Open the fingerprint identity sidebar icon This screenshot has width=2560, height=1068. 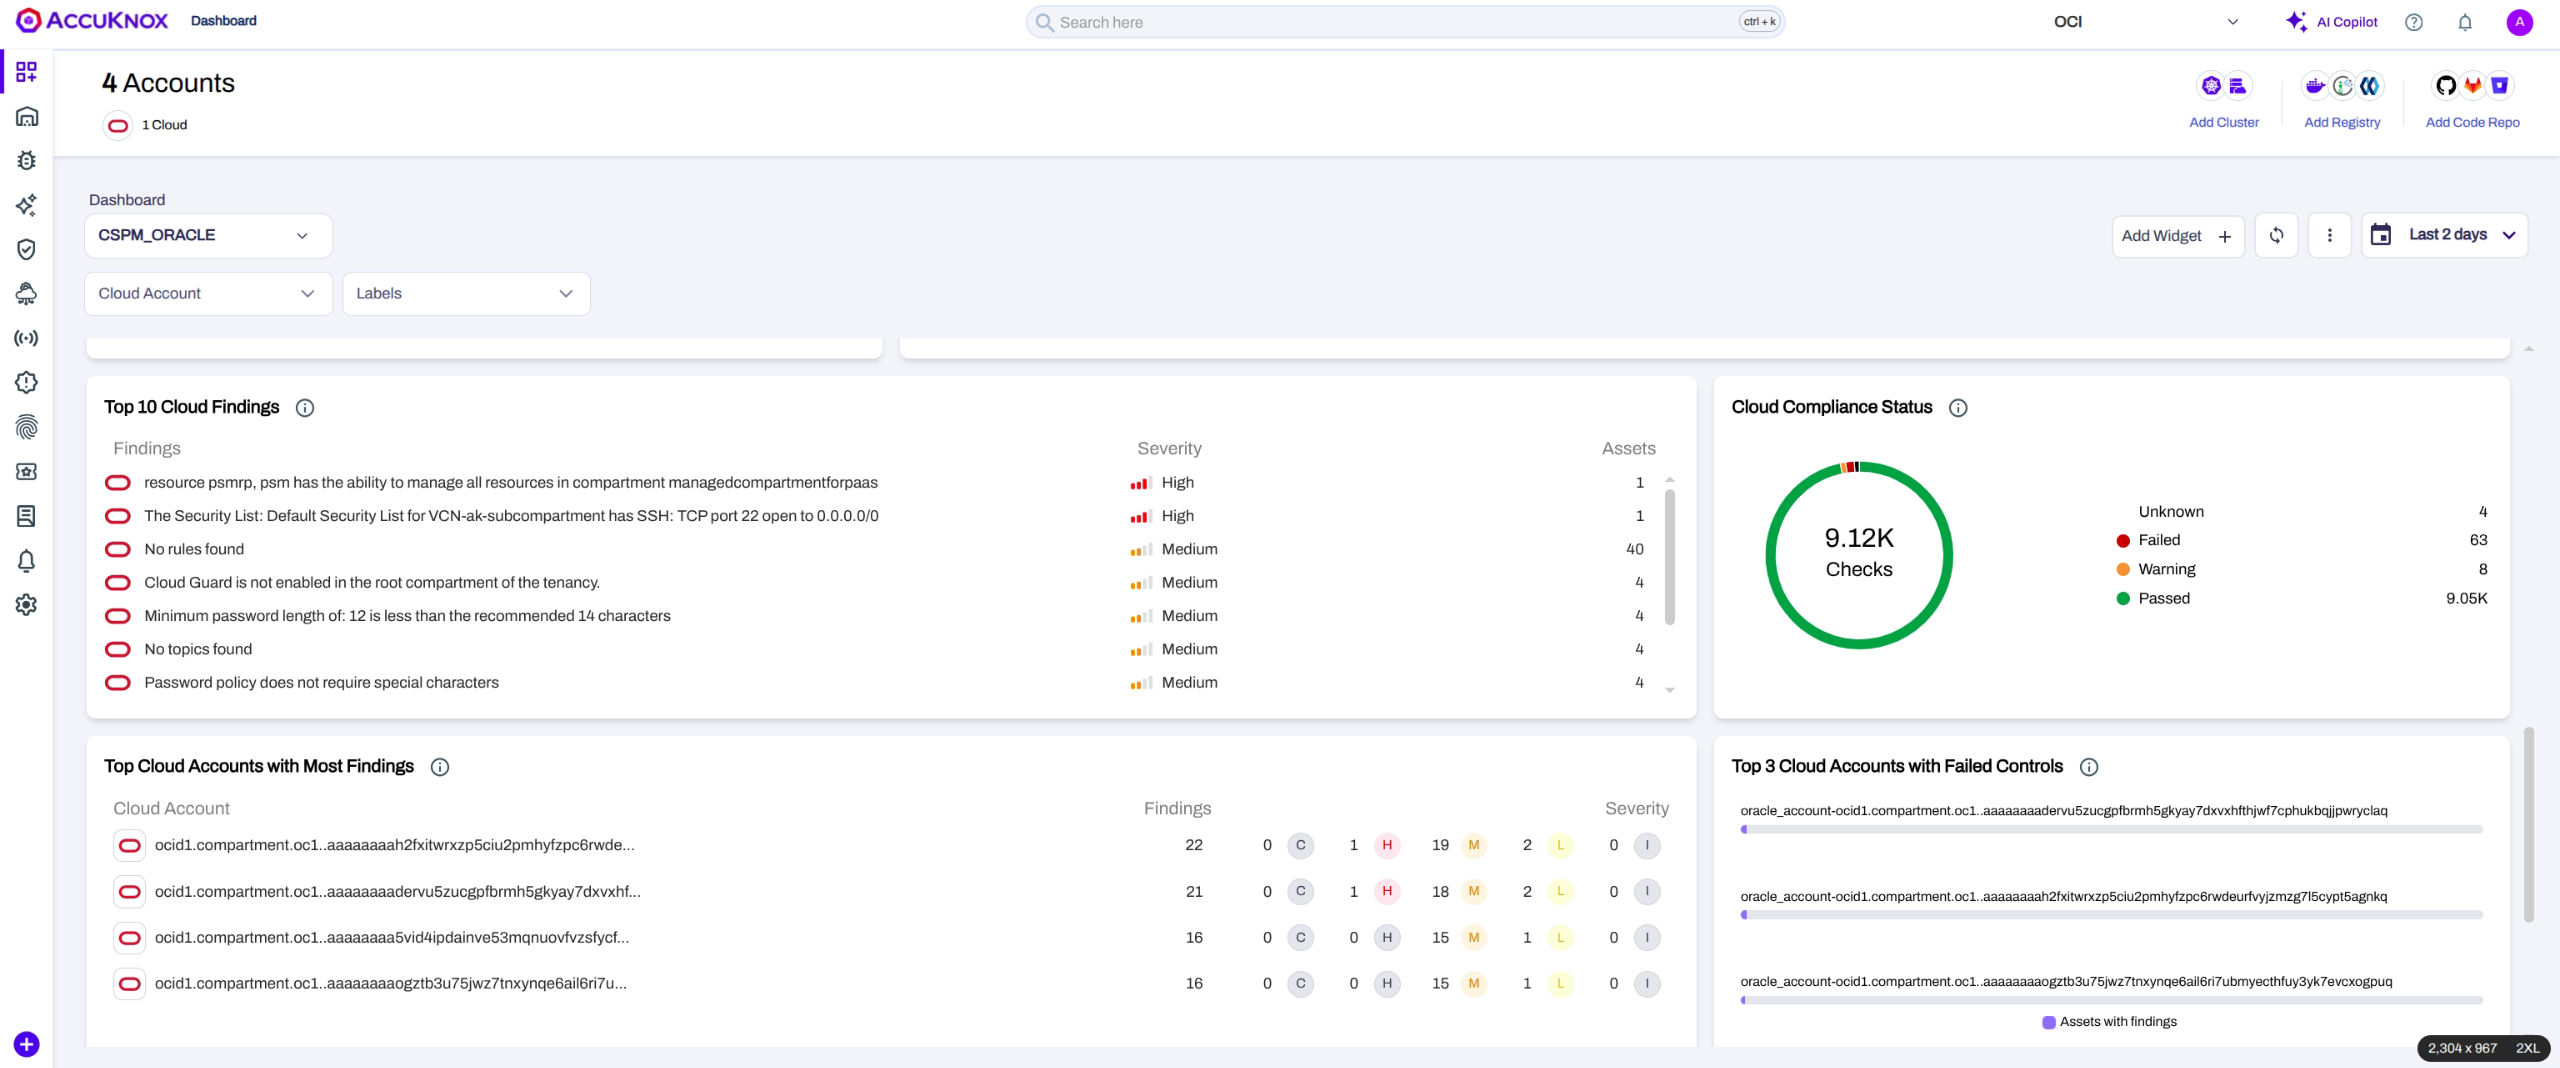pyautogui.click(x=27, y=427)
